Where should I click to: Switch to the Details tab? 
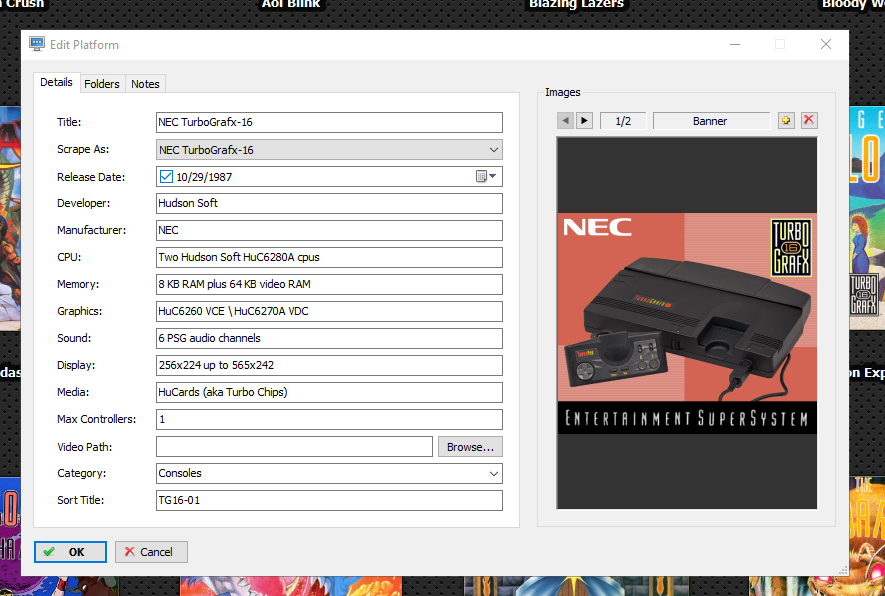56,82
